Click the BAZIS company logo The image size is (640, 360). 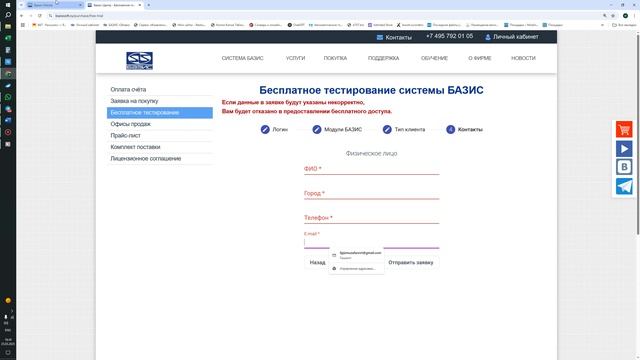139,60
